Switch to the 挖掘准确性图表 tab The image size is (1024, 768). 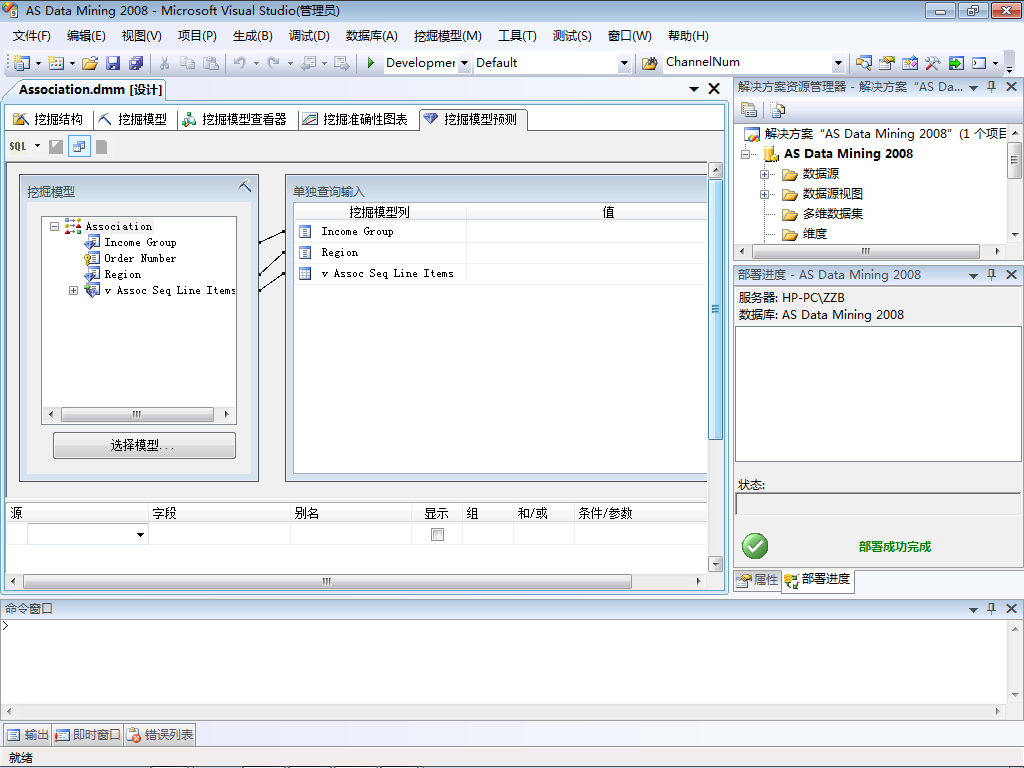(x=355, y=119)
